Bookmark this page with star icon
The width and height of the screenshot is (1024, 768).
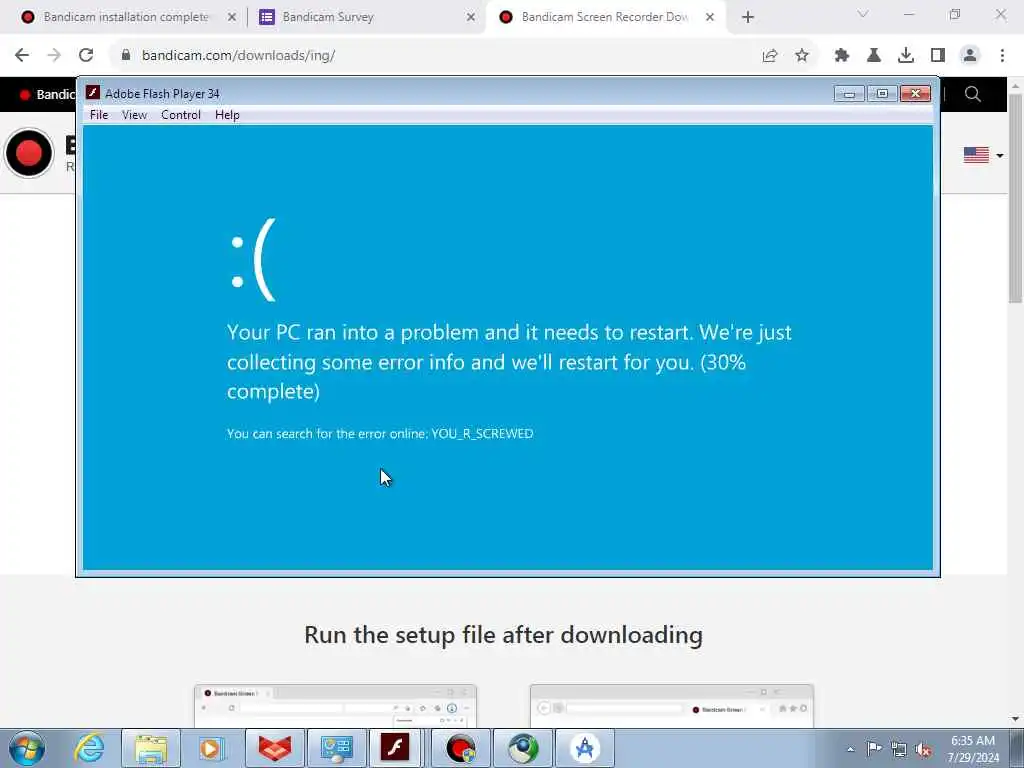coord(802,56)
